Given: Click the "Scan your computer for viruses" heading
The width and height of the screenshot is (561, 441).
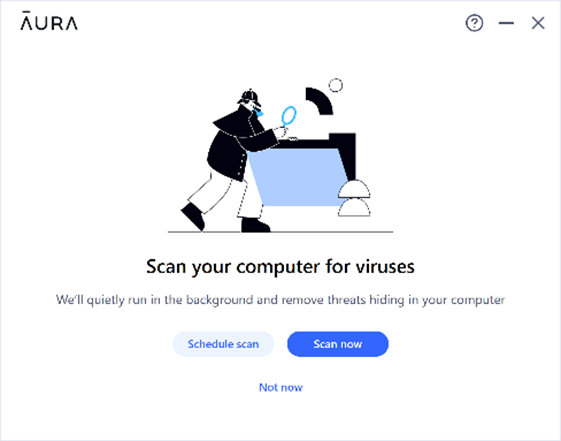Looking at the screenshot, I should (280, 267).
